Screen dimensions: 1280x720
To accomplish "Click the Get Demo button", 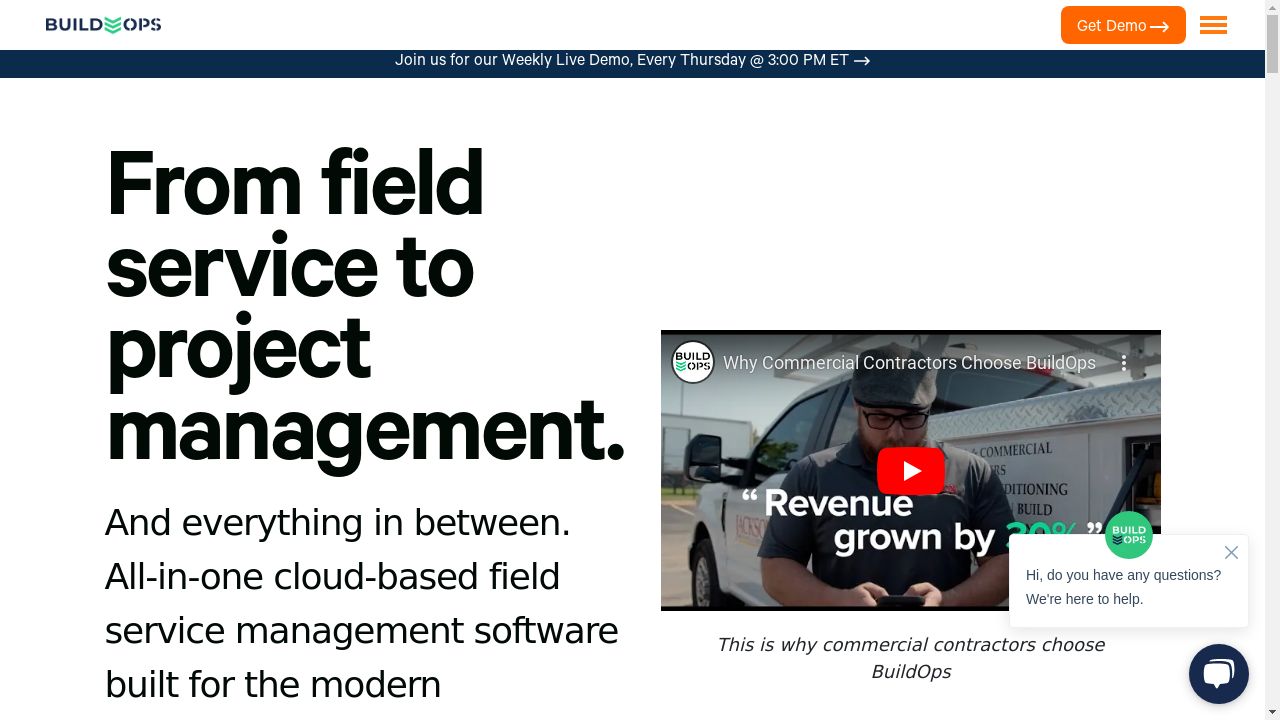I will [1123, 25].
